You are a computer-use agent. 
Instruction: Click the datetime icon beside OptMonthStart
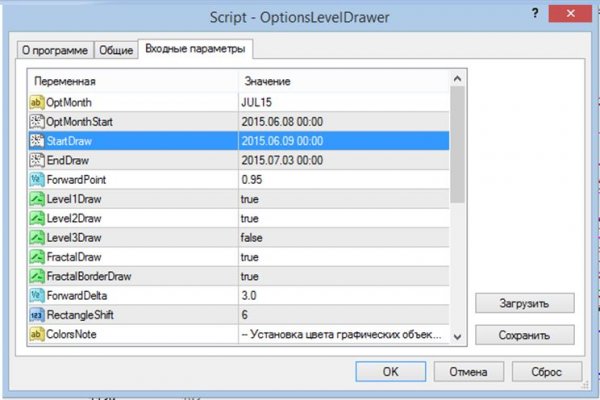(x=38, y=121)
